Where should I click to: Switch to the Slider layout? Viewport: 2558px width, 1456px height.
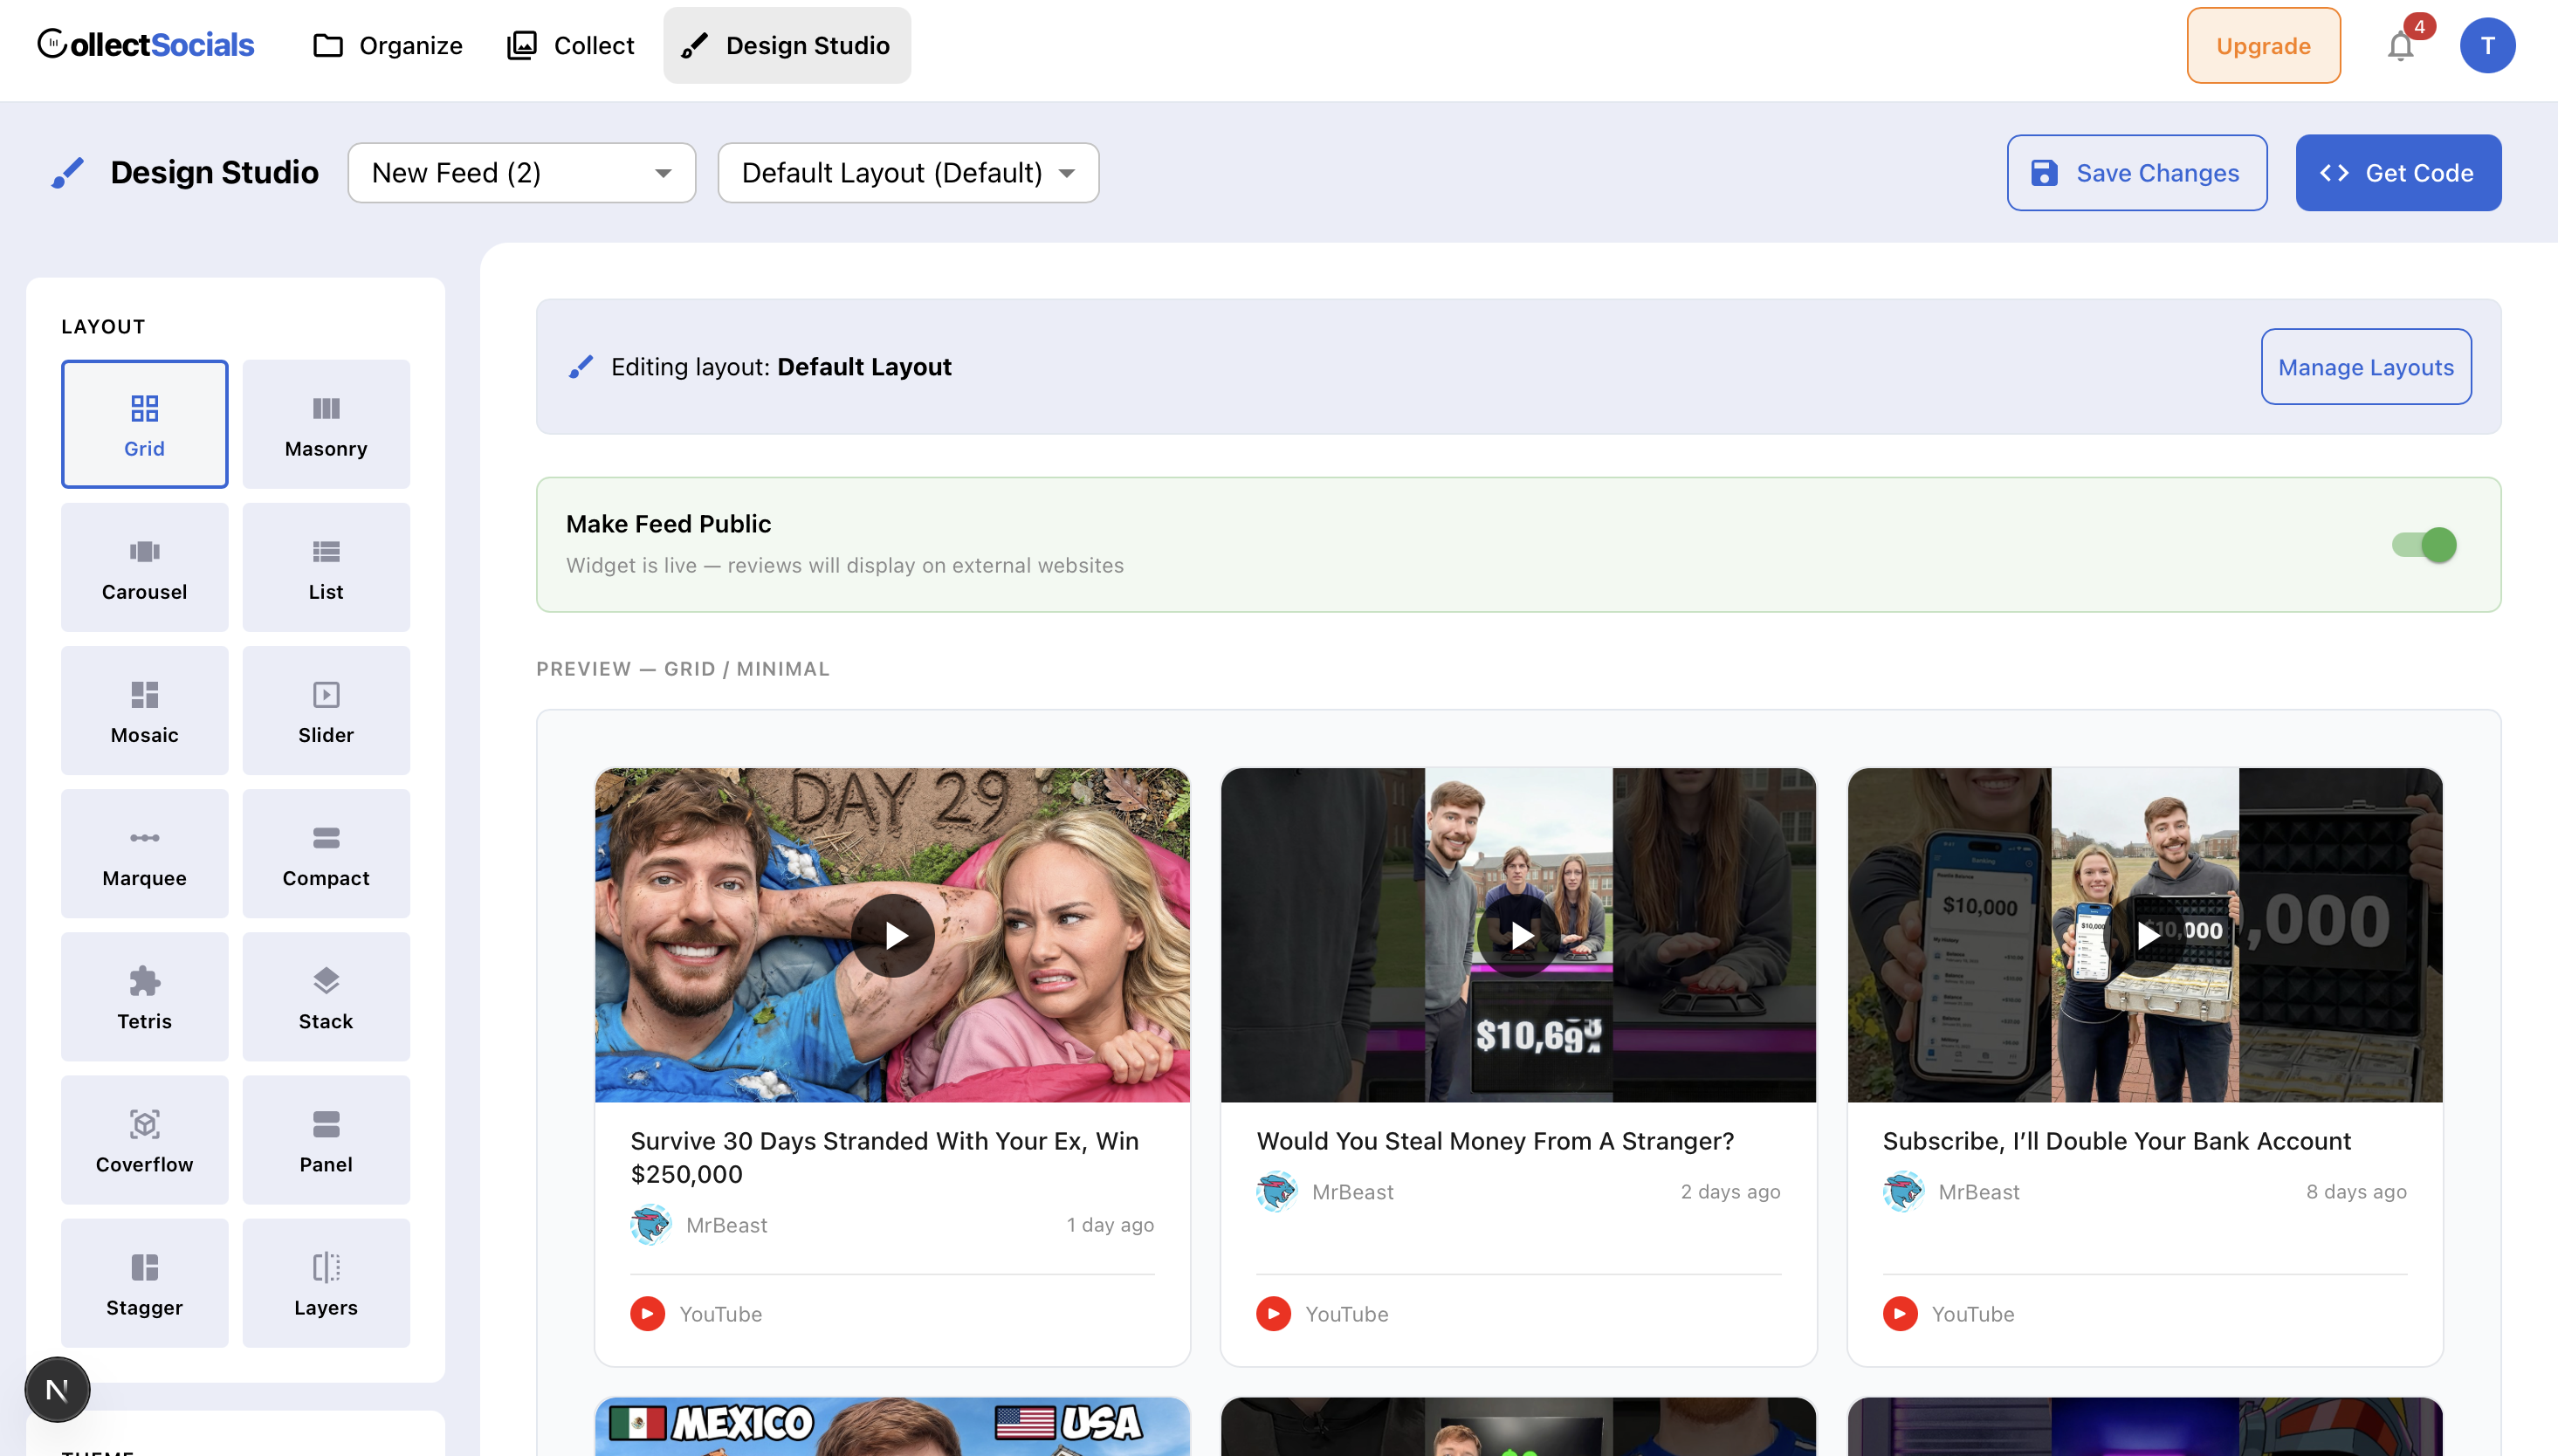coord(326,710)
